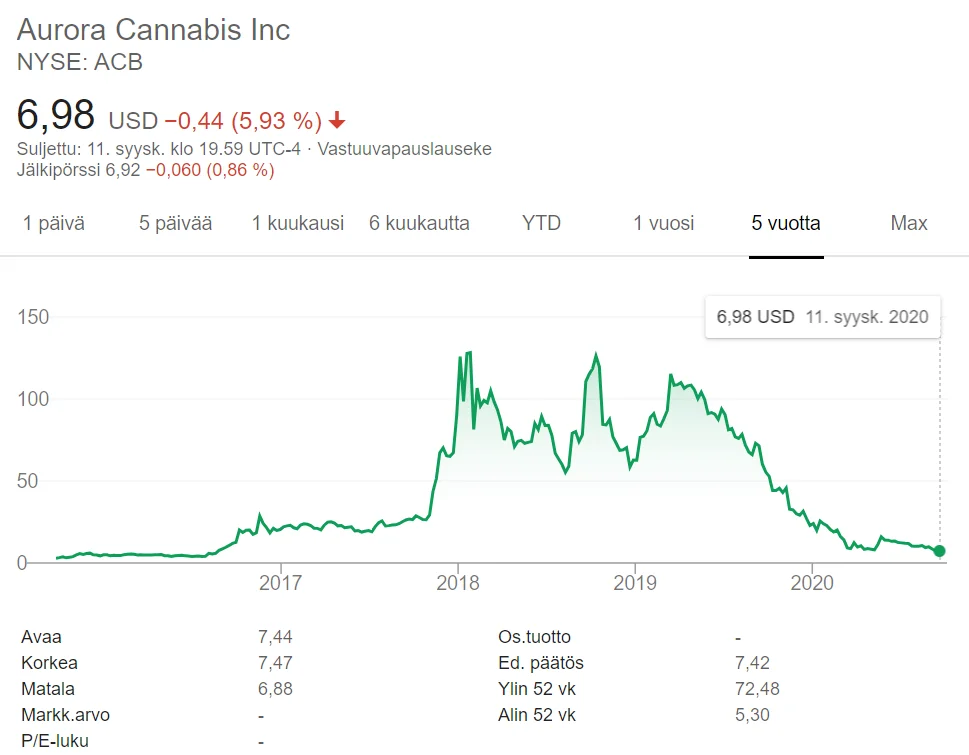The image size is (969, 755).
Task: Click the red down arrow price-change icon
Action: pyautogui.click(x=337, y=121)
